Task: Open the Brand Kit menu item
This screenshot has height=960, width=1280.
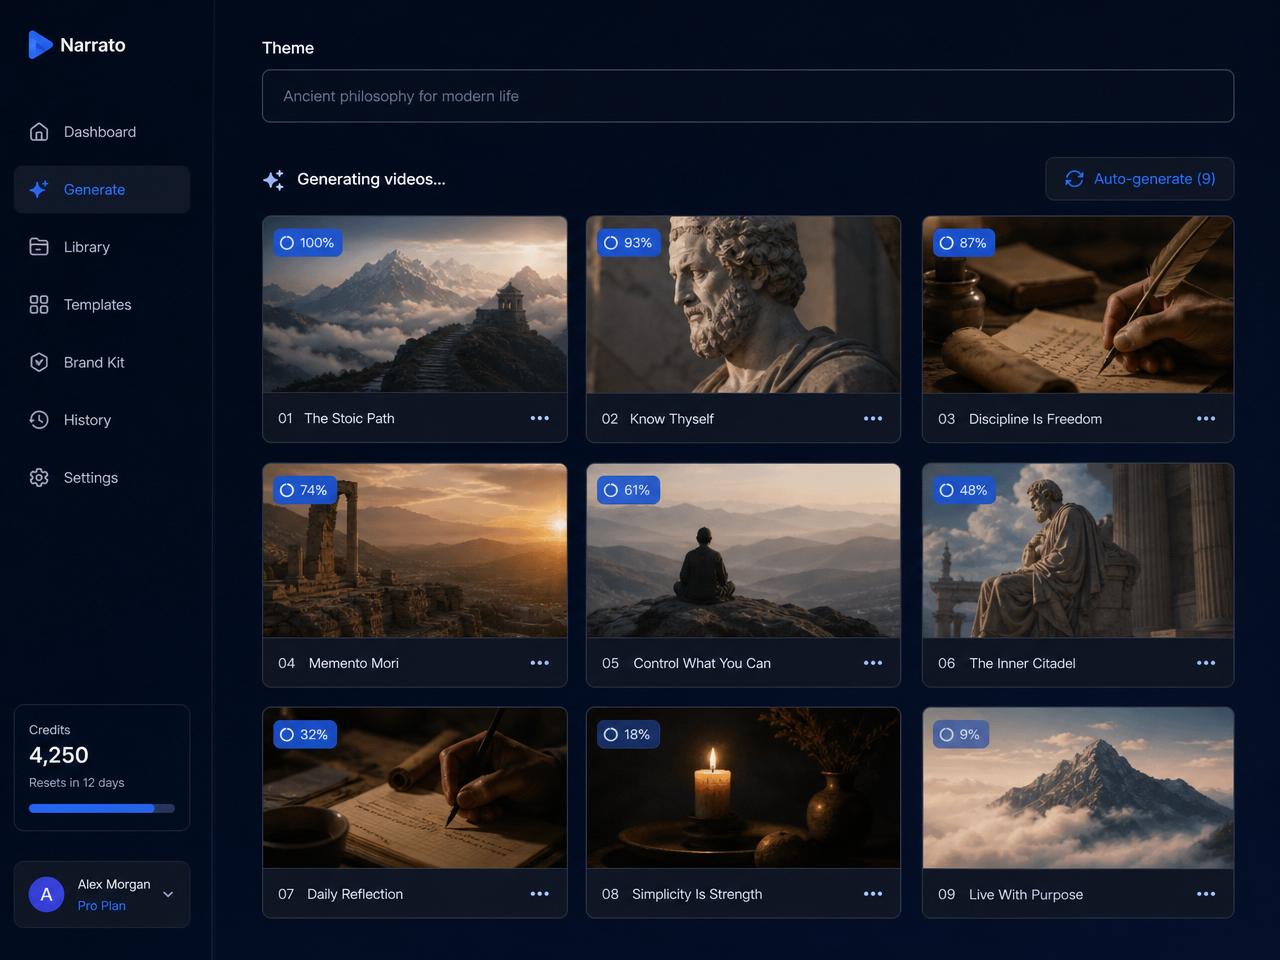Action: click(x=102, y=362)
